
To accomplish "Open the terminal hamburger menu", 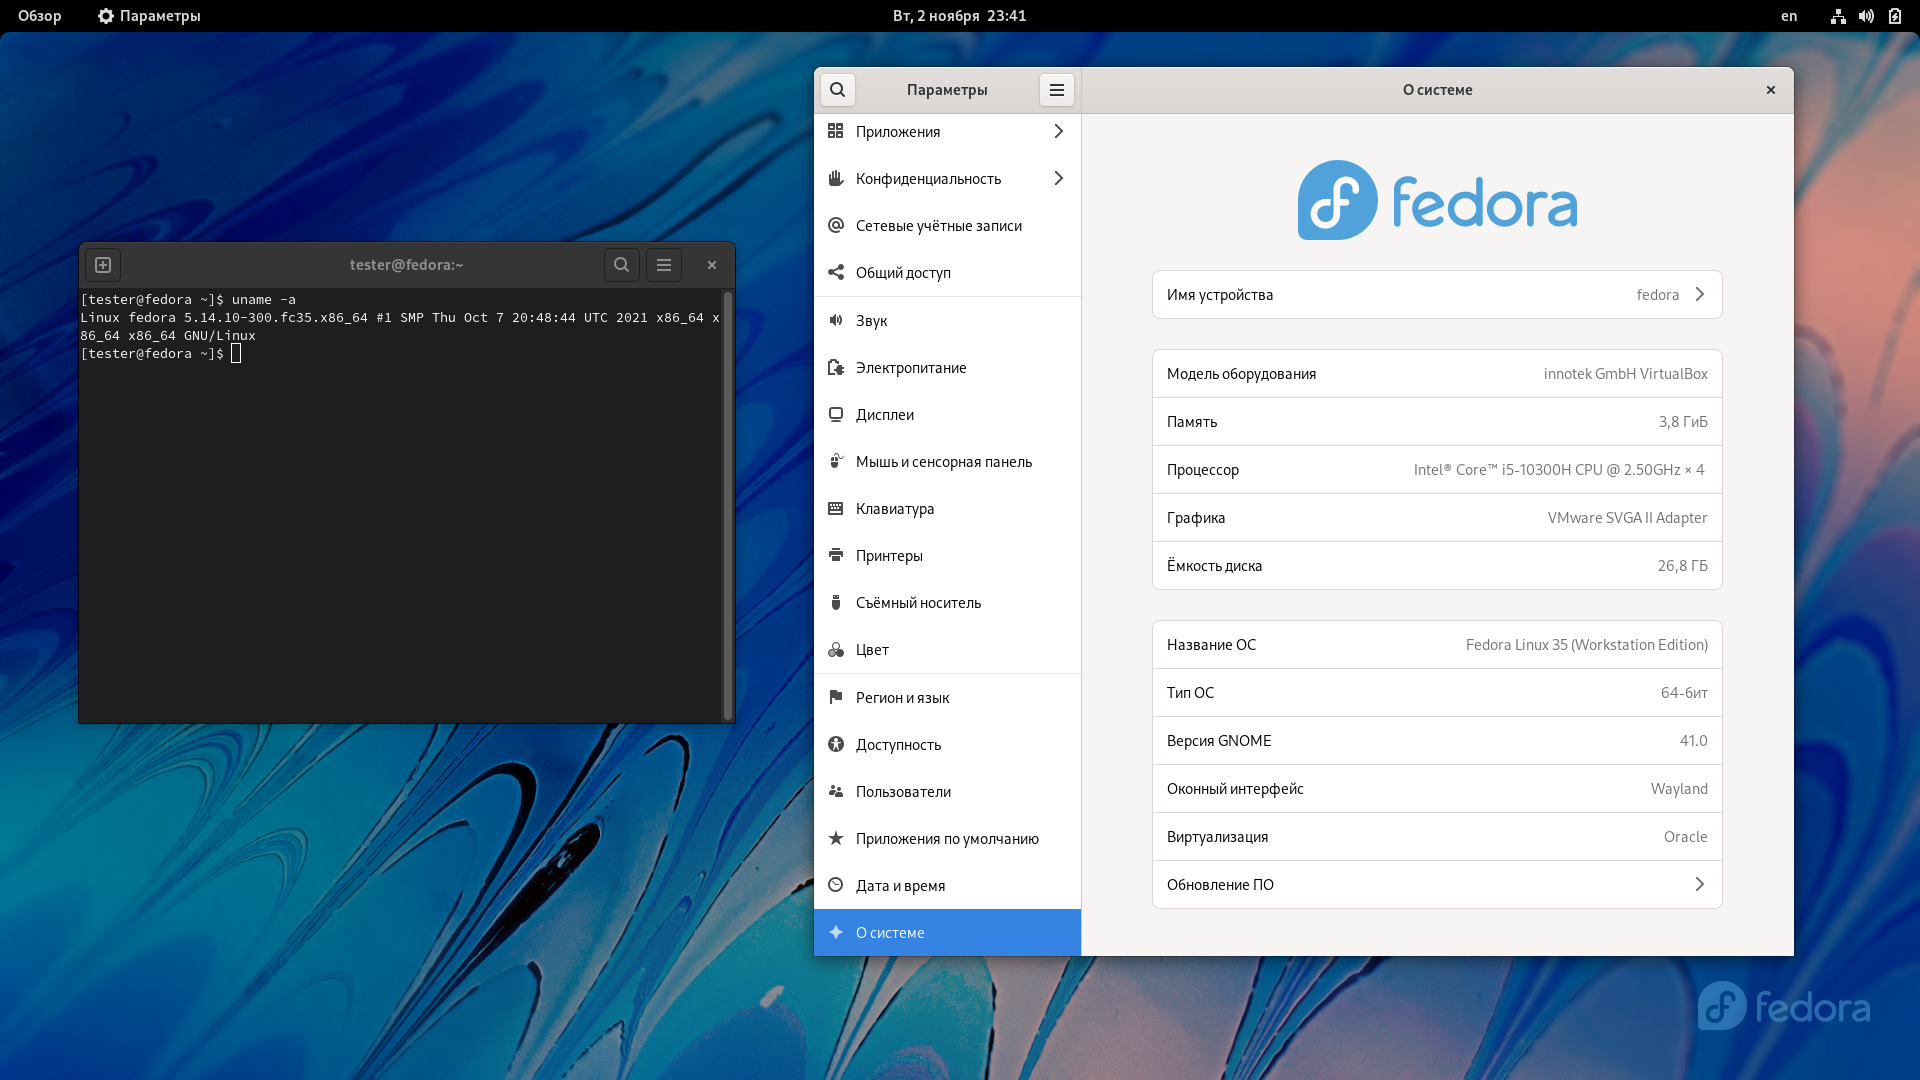I will click(x=664, y=265).
